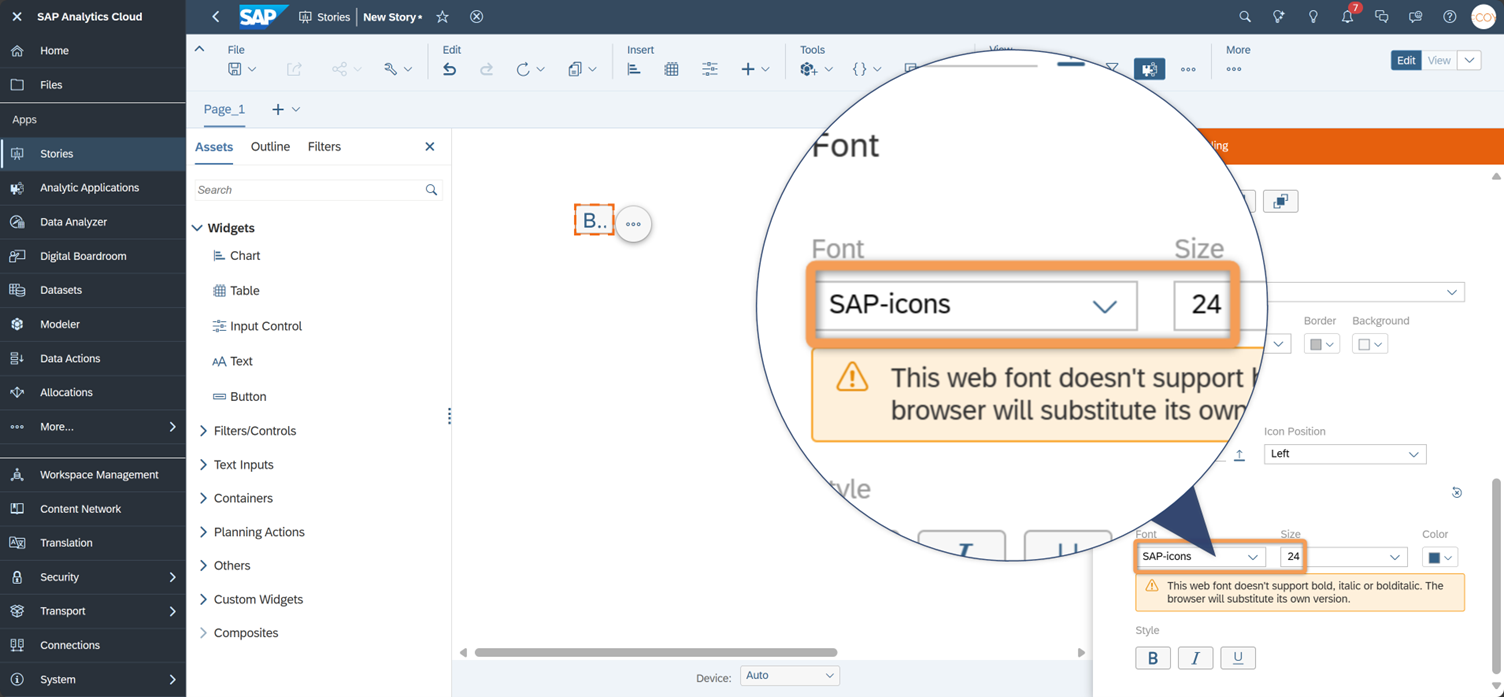1504x697 pixels.
Task: Click the overlapping squares icon in styling panel
Action: 1280,201
